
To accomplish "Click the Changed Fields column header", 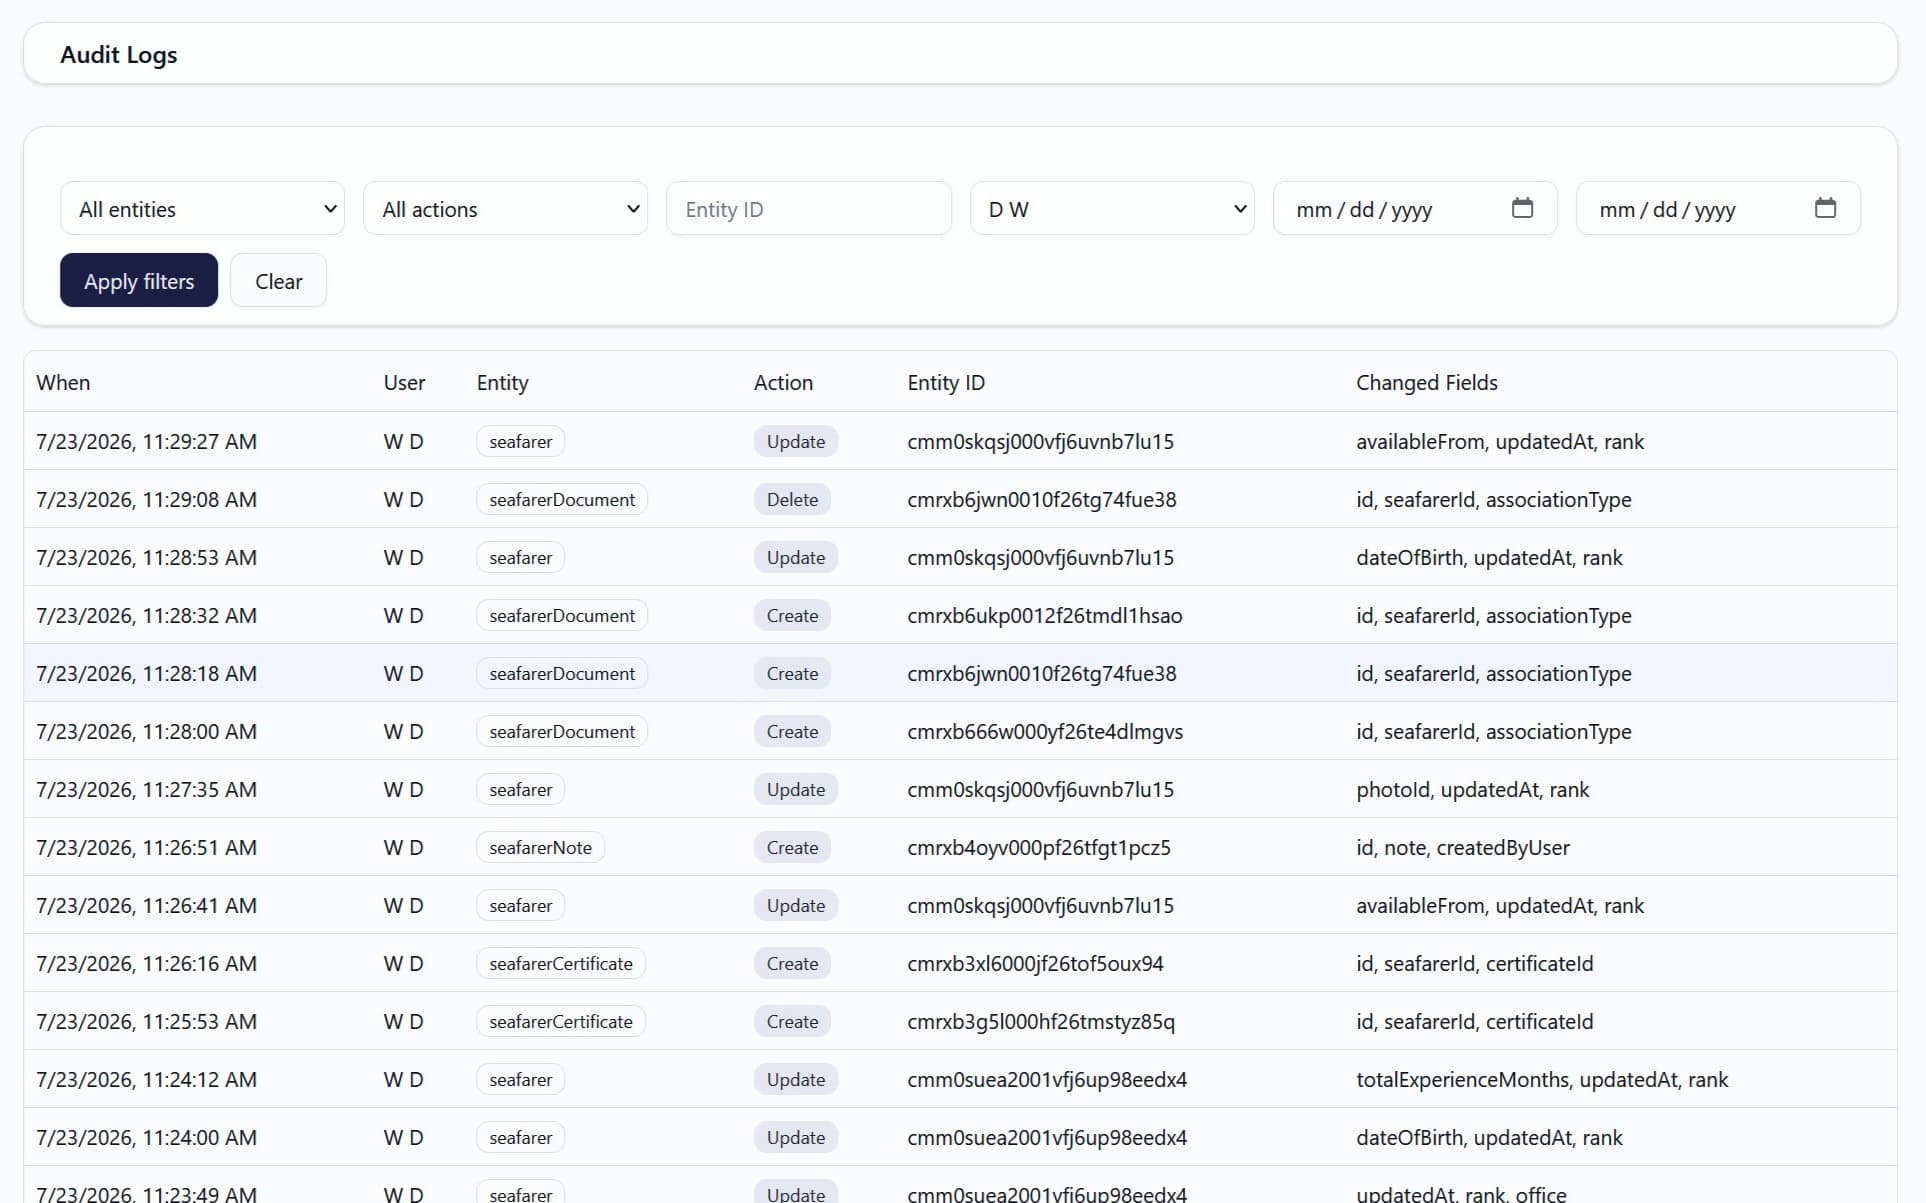I will click(1427, 382).
